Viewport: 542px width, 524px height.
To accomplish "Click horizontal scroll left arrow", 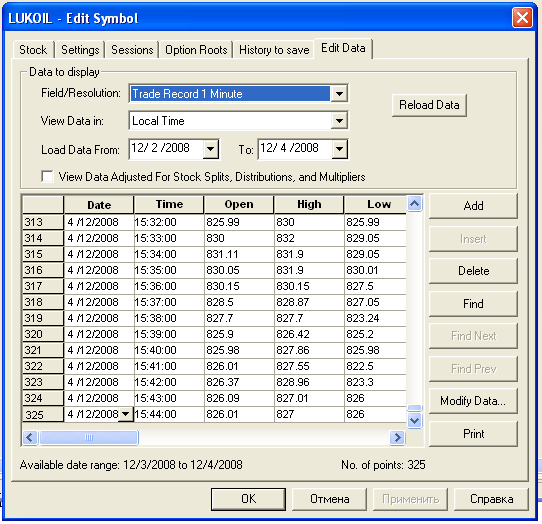I will pos(30,438).
